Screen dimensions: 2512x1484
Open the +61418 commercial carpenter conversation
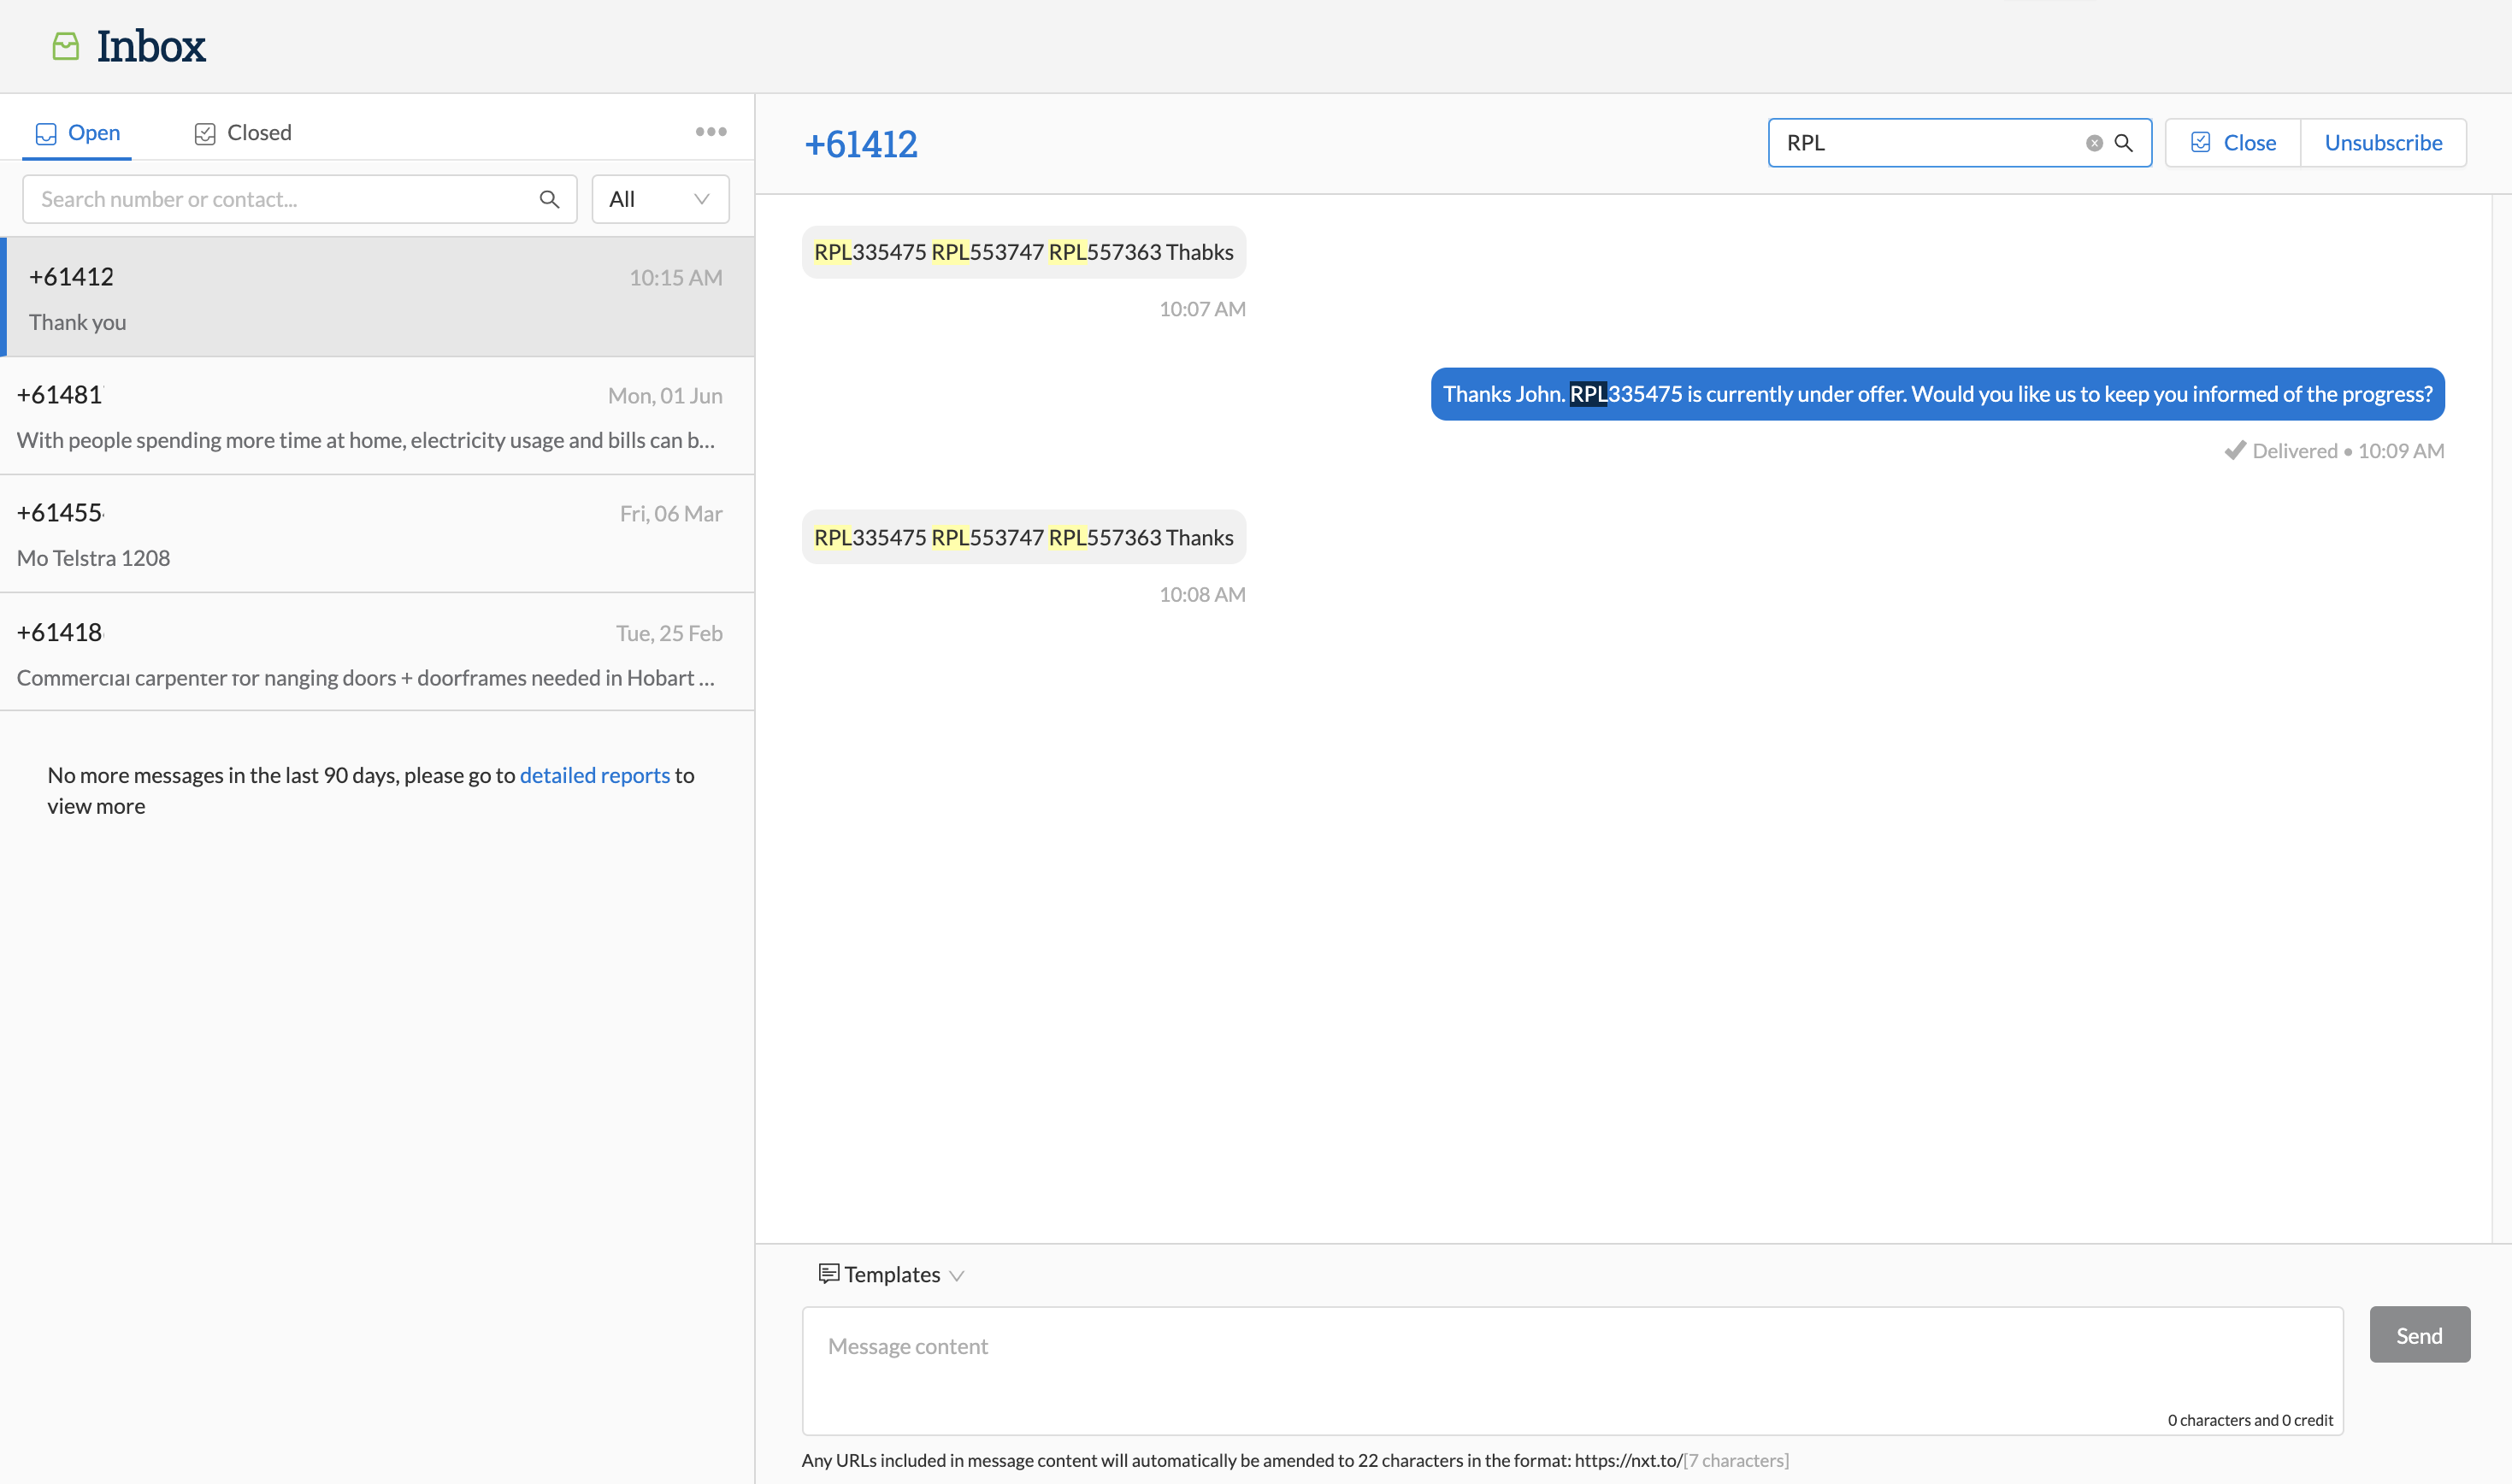[x=377, y=653]
